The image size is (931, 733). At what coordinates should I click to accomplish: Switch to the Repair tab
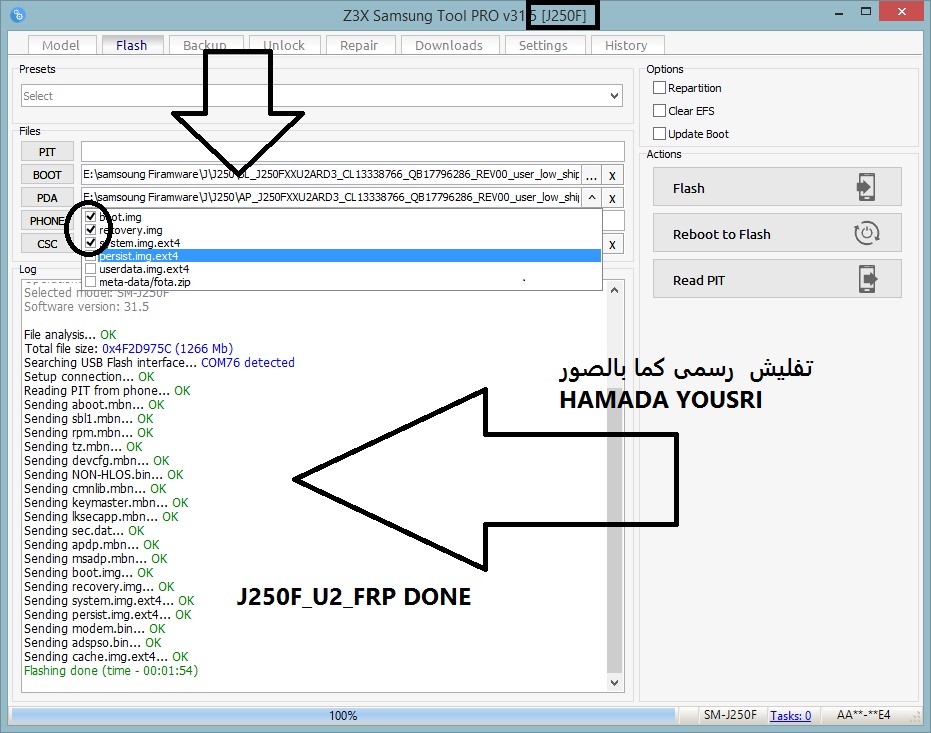(359, 45)
